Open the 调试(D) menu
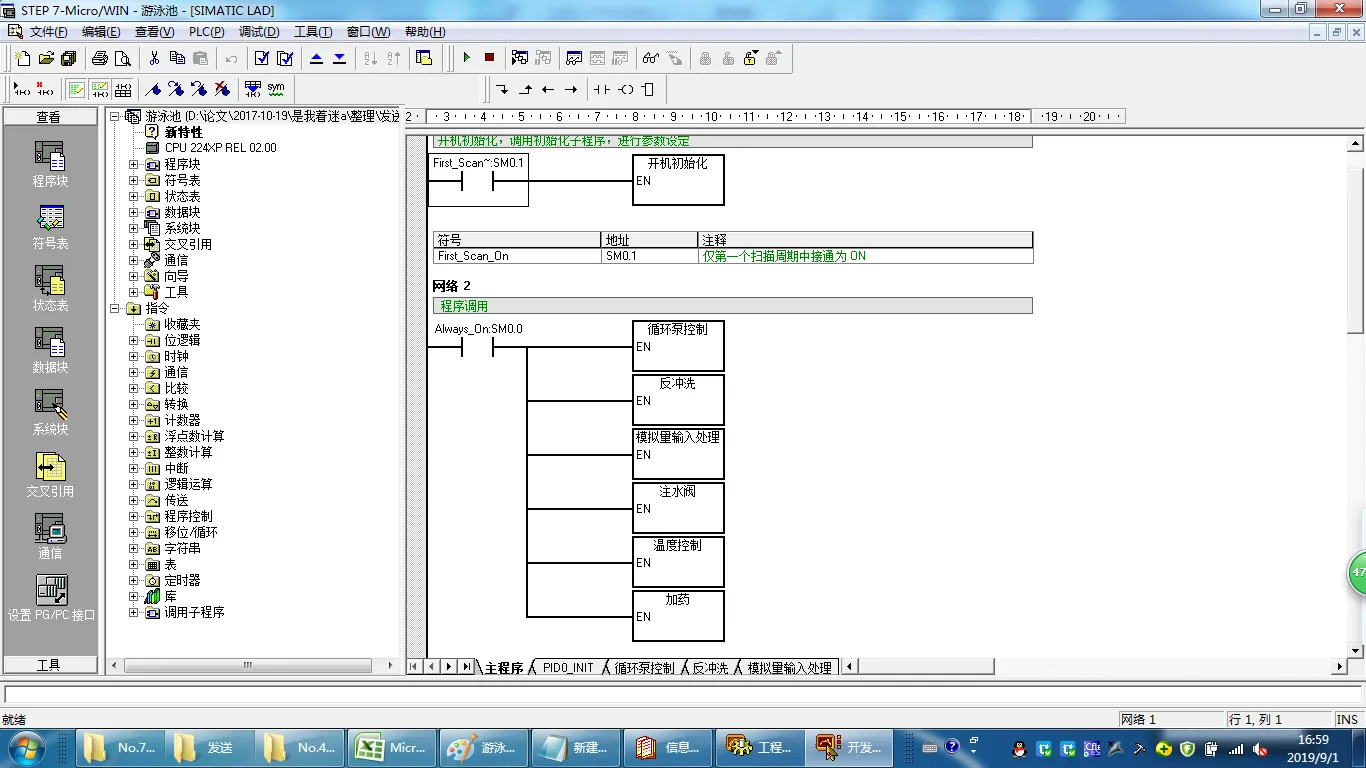The height and width of the screenshot is (768, 1366). pos(259,32)
